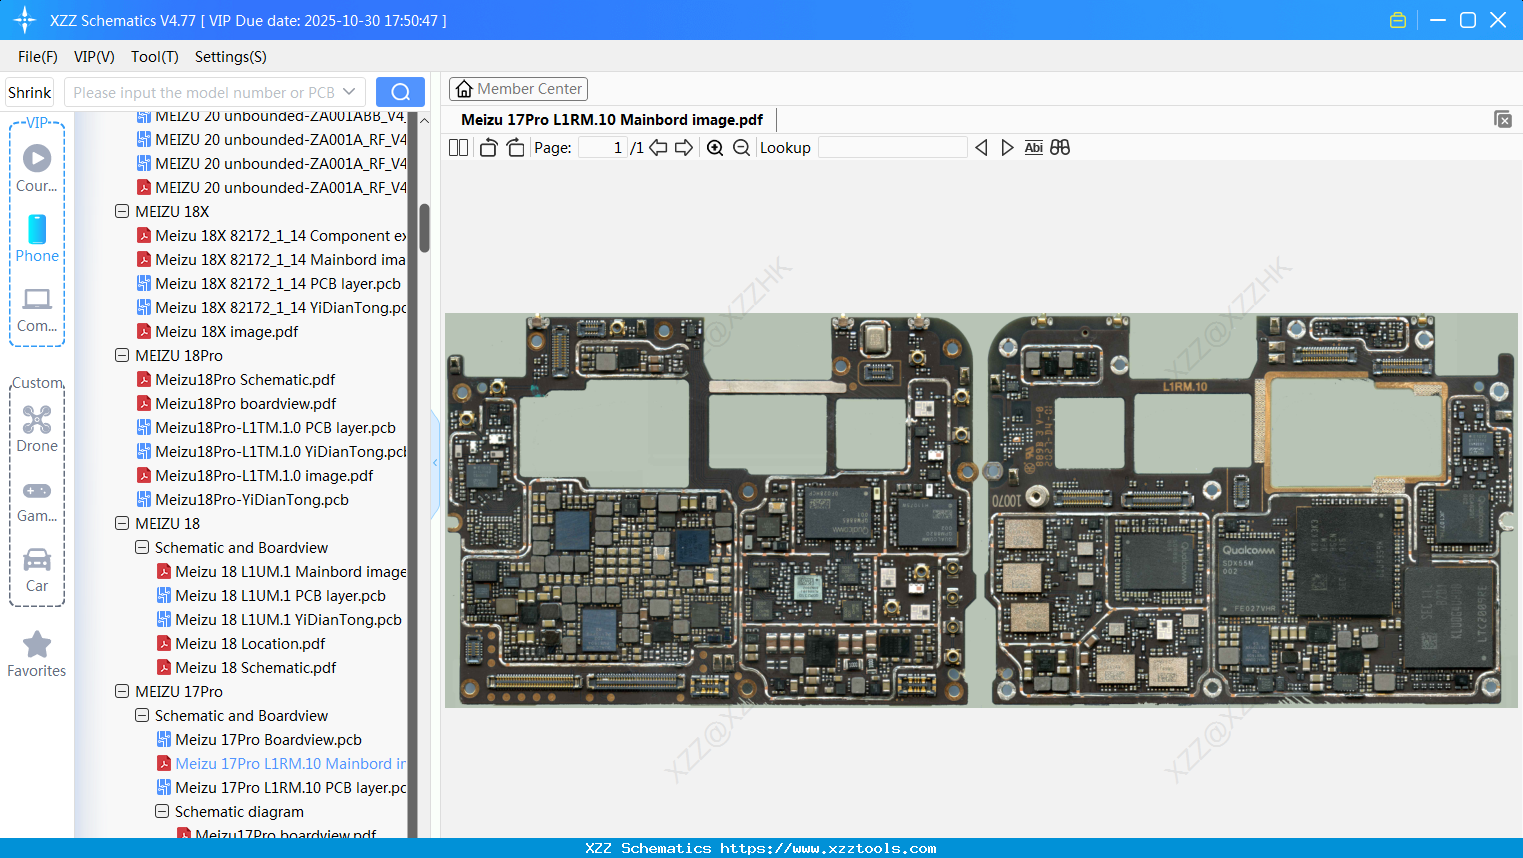Click the binoculars search icon
Screen dimensions: 1523x858
1060,148
